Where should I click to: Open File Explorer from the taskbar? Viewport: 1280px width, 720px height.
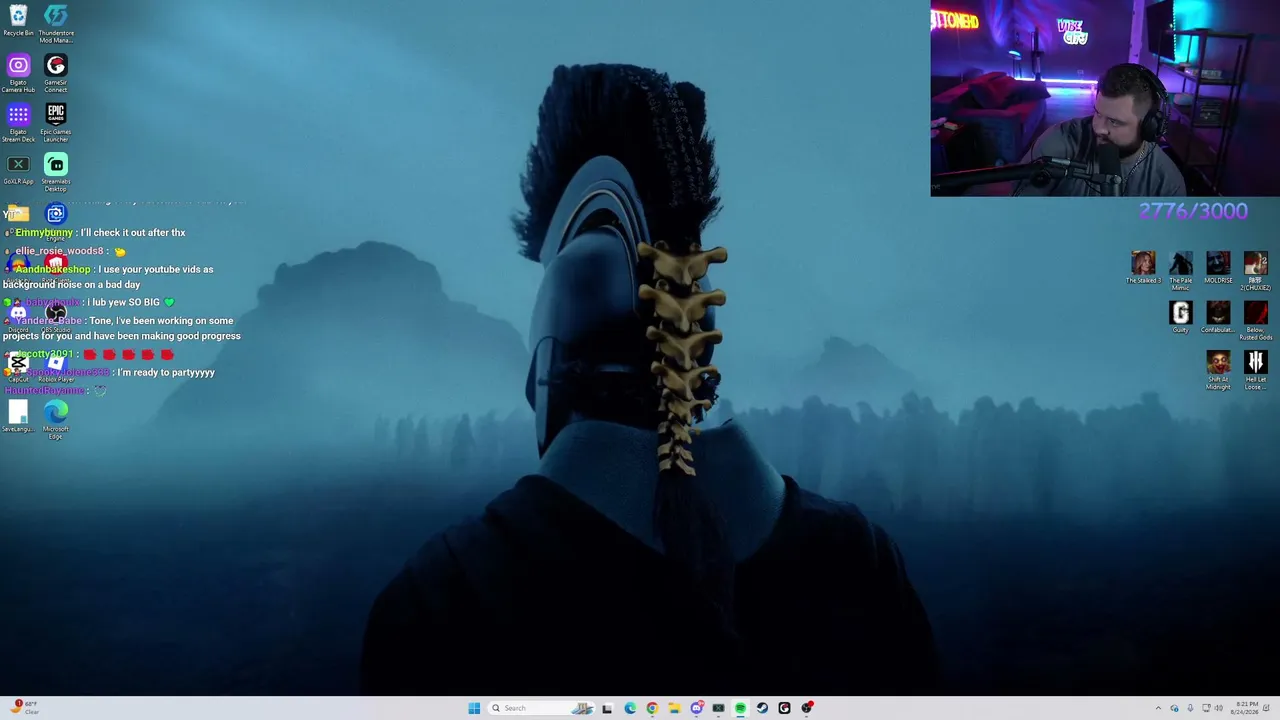tap(674, 708)
